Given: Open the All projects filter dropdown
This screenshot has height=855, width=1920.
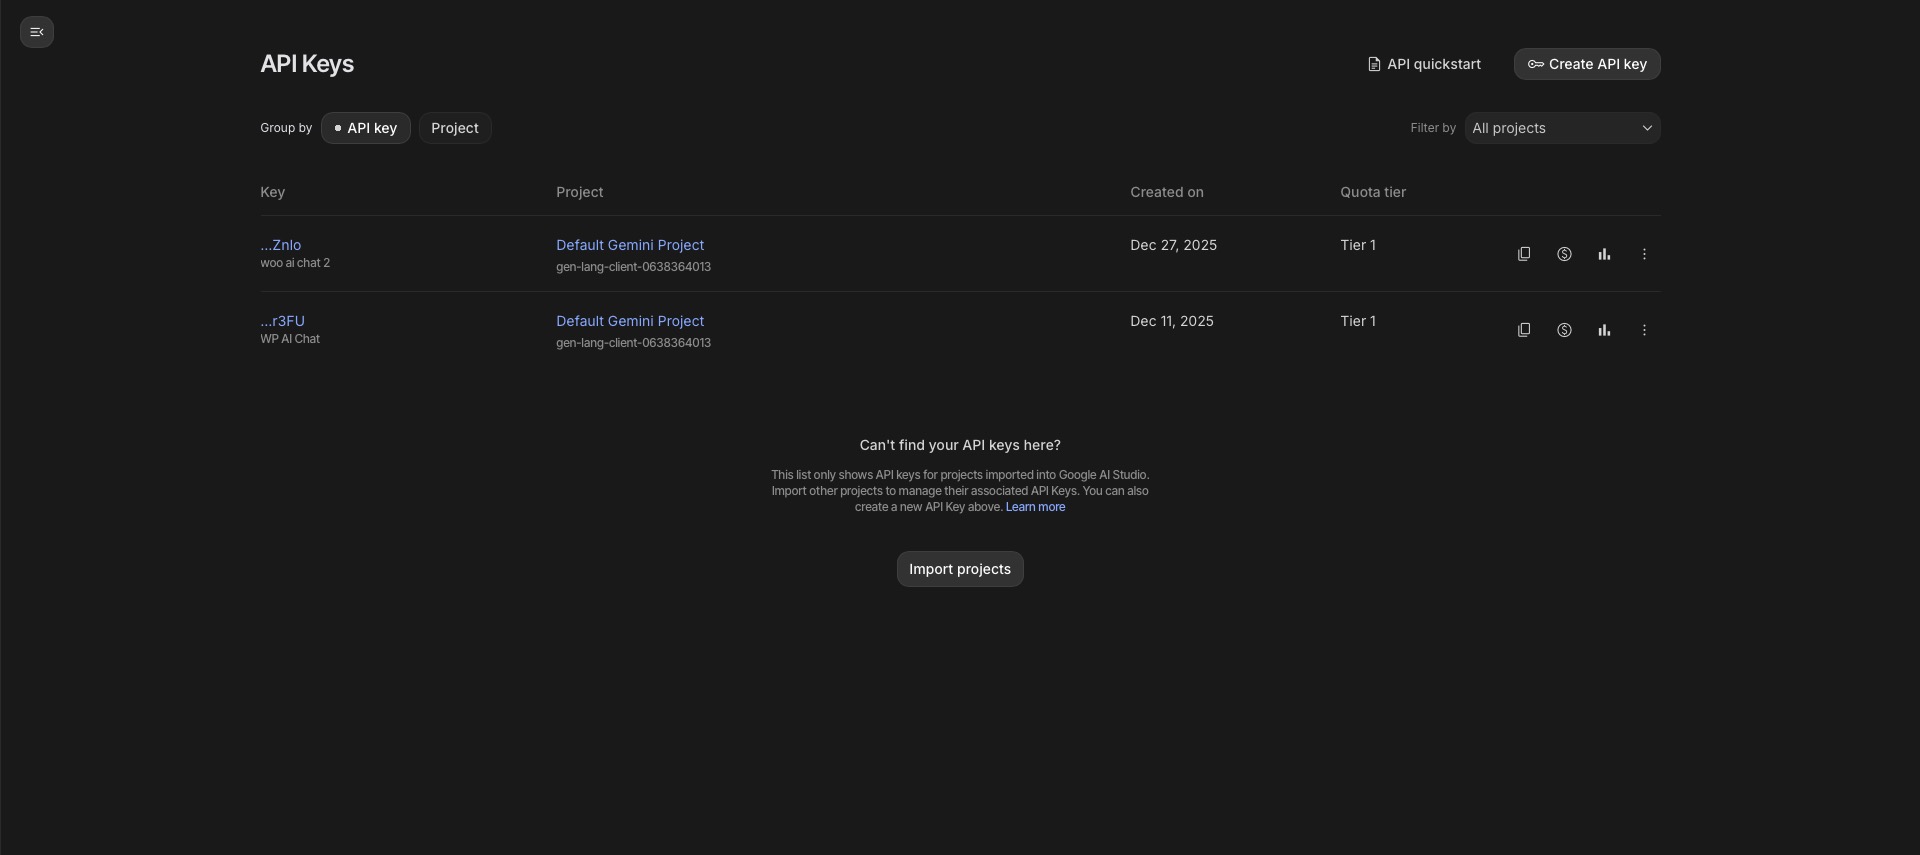Looking at the screenshot, I should click(1562, 128).
